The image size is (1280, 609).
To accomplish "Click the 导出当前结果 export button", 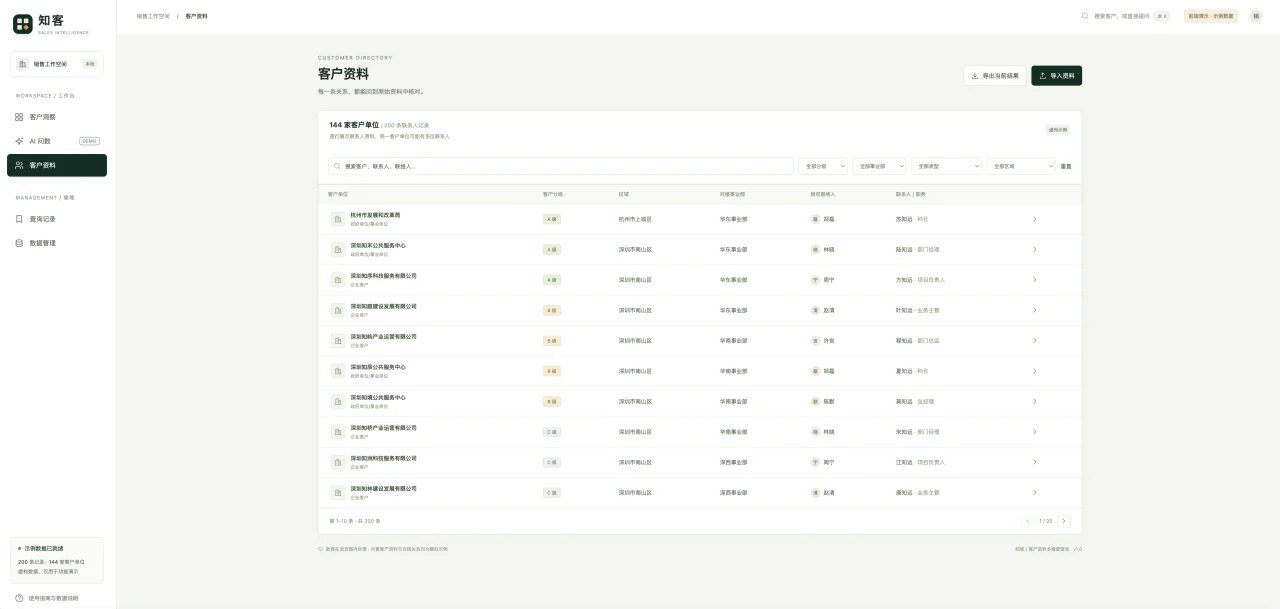I will (x=995, y=76).
